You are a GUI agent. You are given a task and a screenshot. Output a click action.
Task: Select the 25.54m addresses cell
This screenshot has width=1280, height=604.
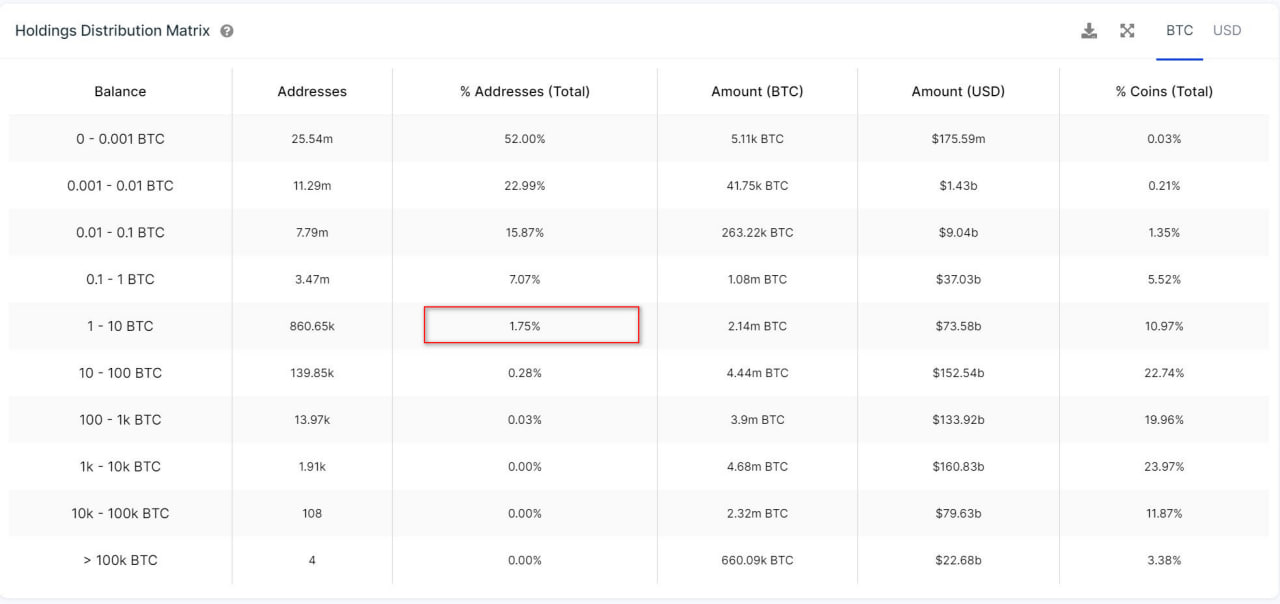(312, 139)
